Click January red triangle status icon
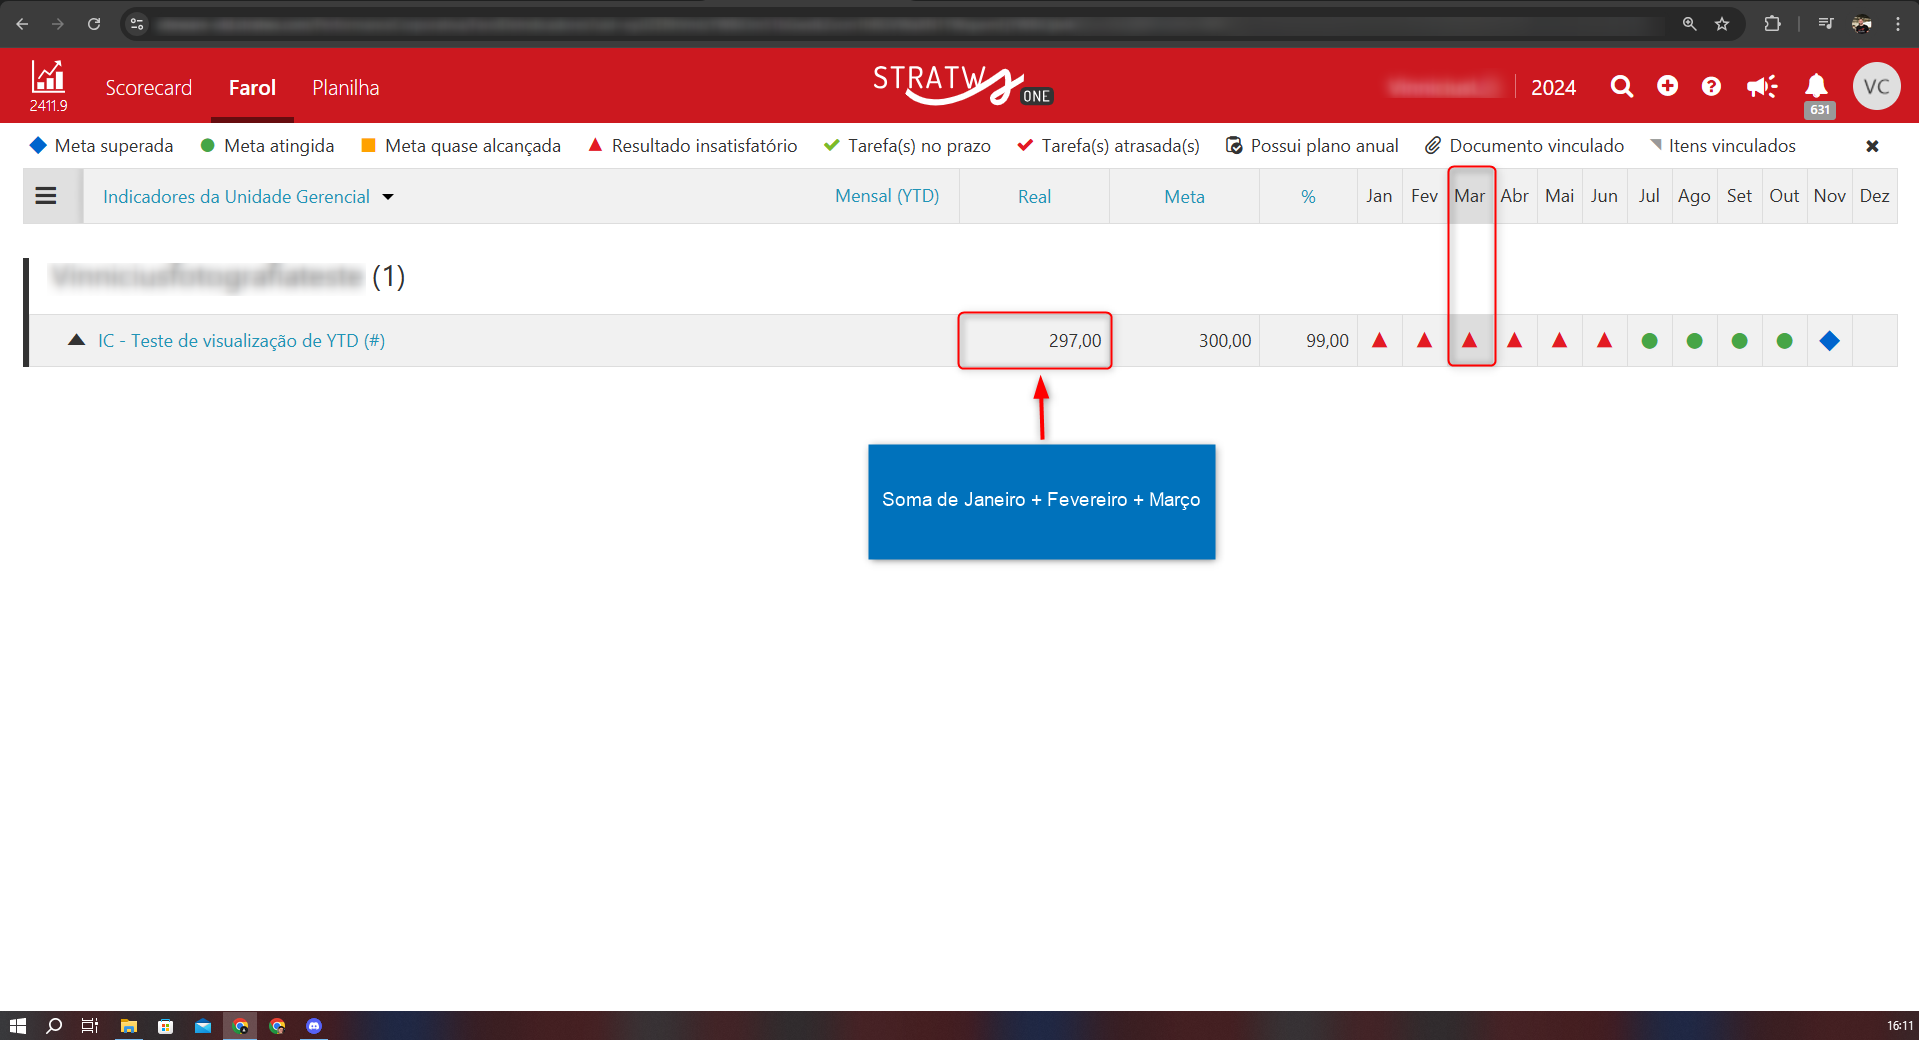 1379,340
